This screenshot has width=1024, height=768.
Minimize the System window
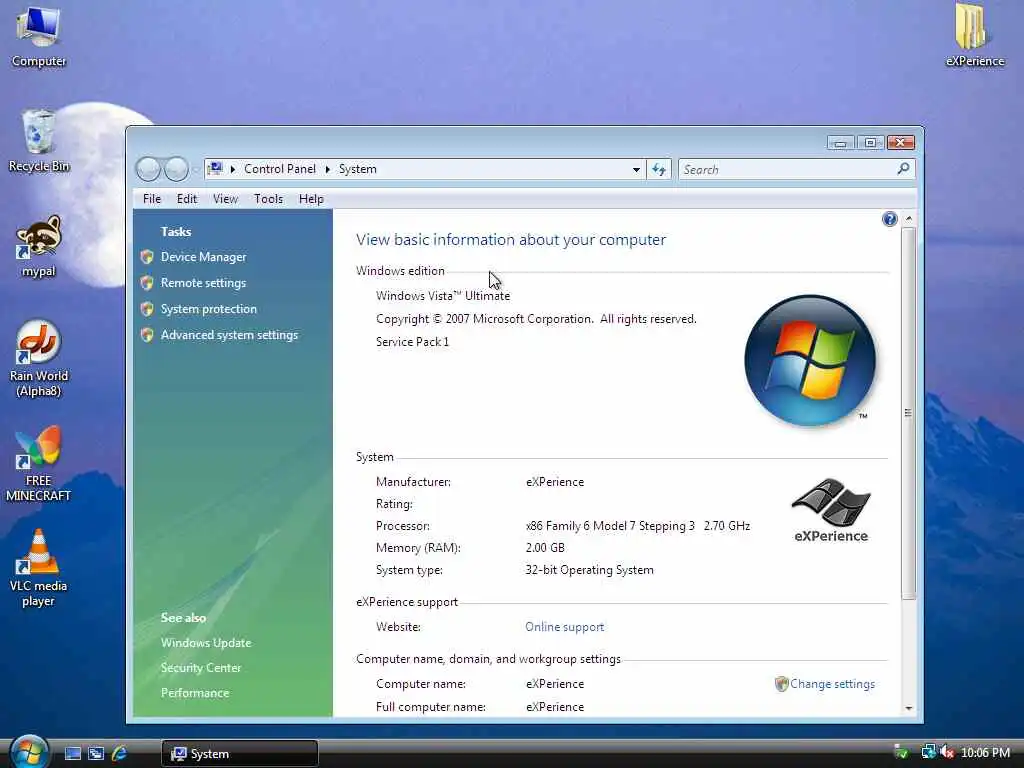click(x=840, y=142)
